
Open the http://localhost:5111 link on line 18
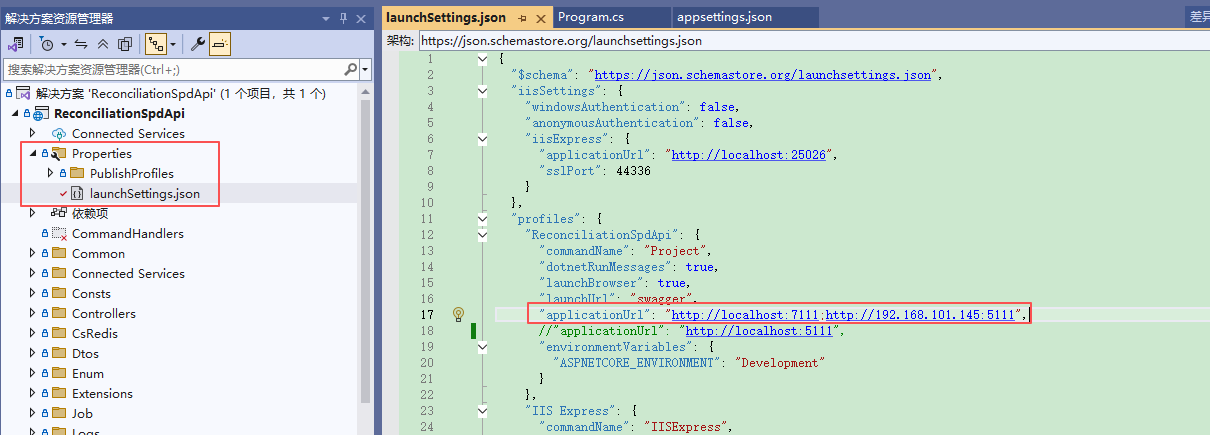[x=758, y=331]
